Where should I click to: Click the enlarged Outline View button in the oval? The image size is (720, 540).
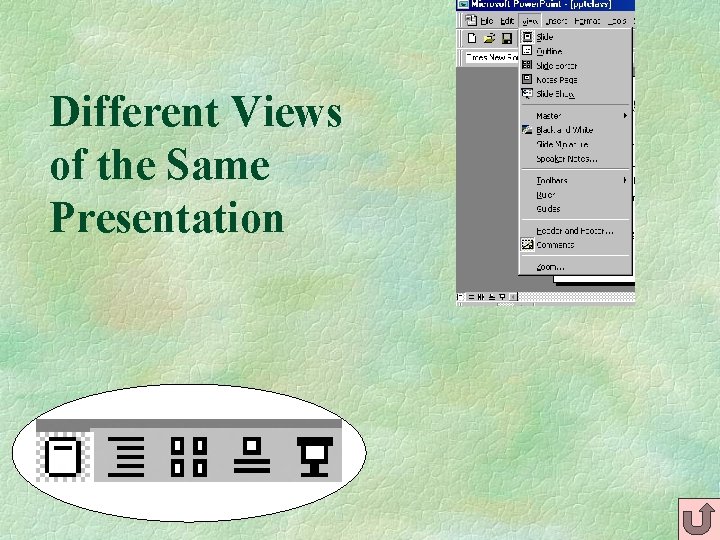click(126, 457)
